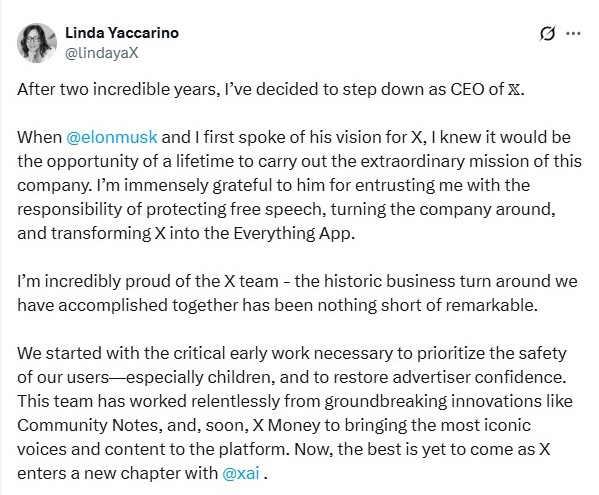Open the @lindayaX handle link
The width and height of the screenshot is (599, 495).
[102, 53]
